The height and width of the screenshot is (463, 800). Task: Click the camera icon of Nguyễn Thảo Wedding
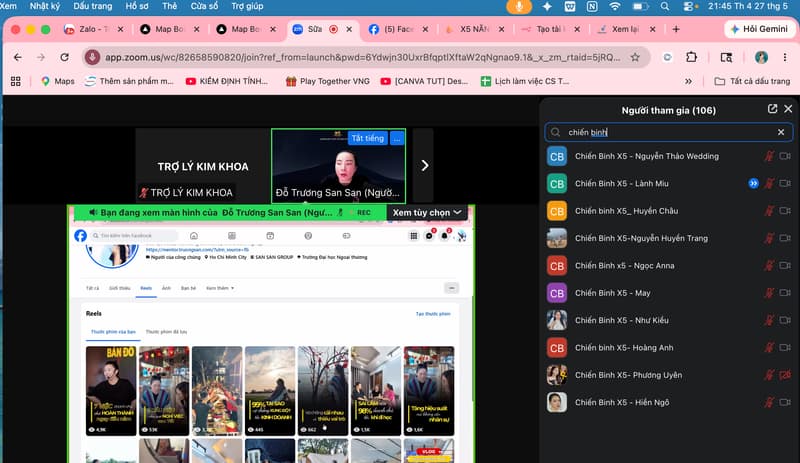point(785,156)
